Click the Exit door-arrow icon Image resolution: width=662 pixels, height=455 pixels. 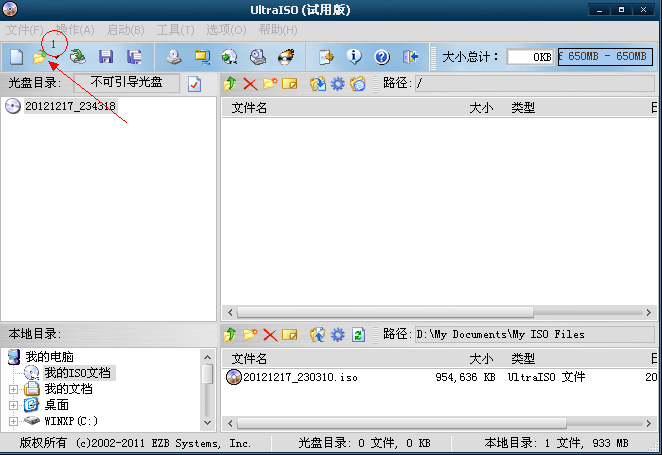pyautogui.click(x=410, y=57)
